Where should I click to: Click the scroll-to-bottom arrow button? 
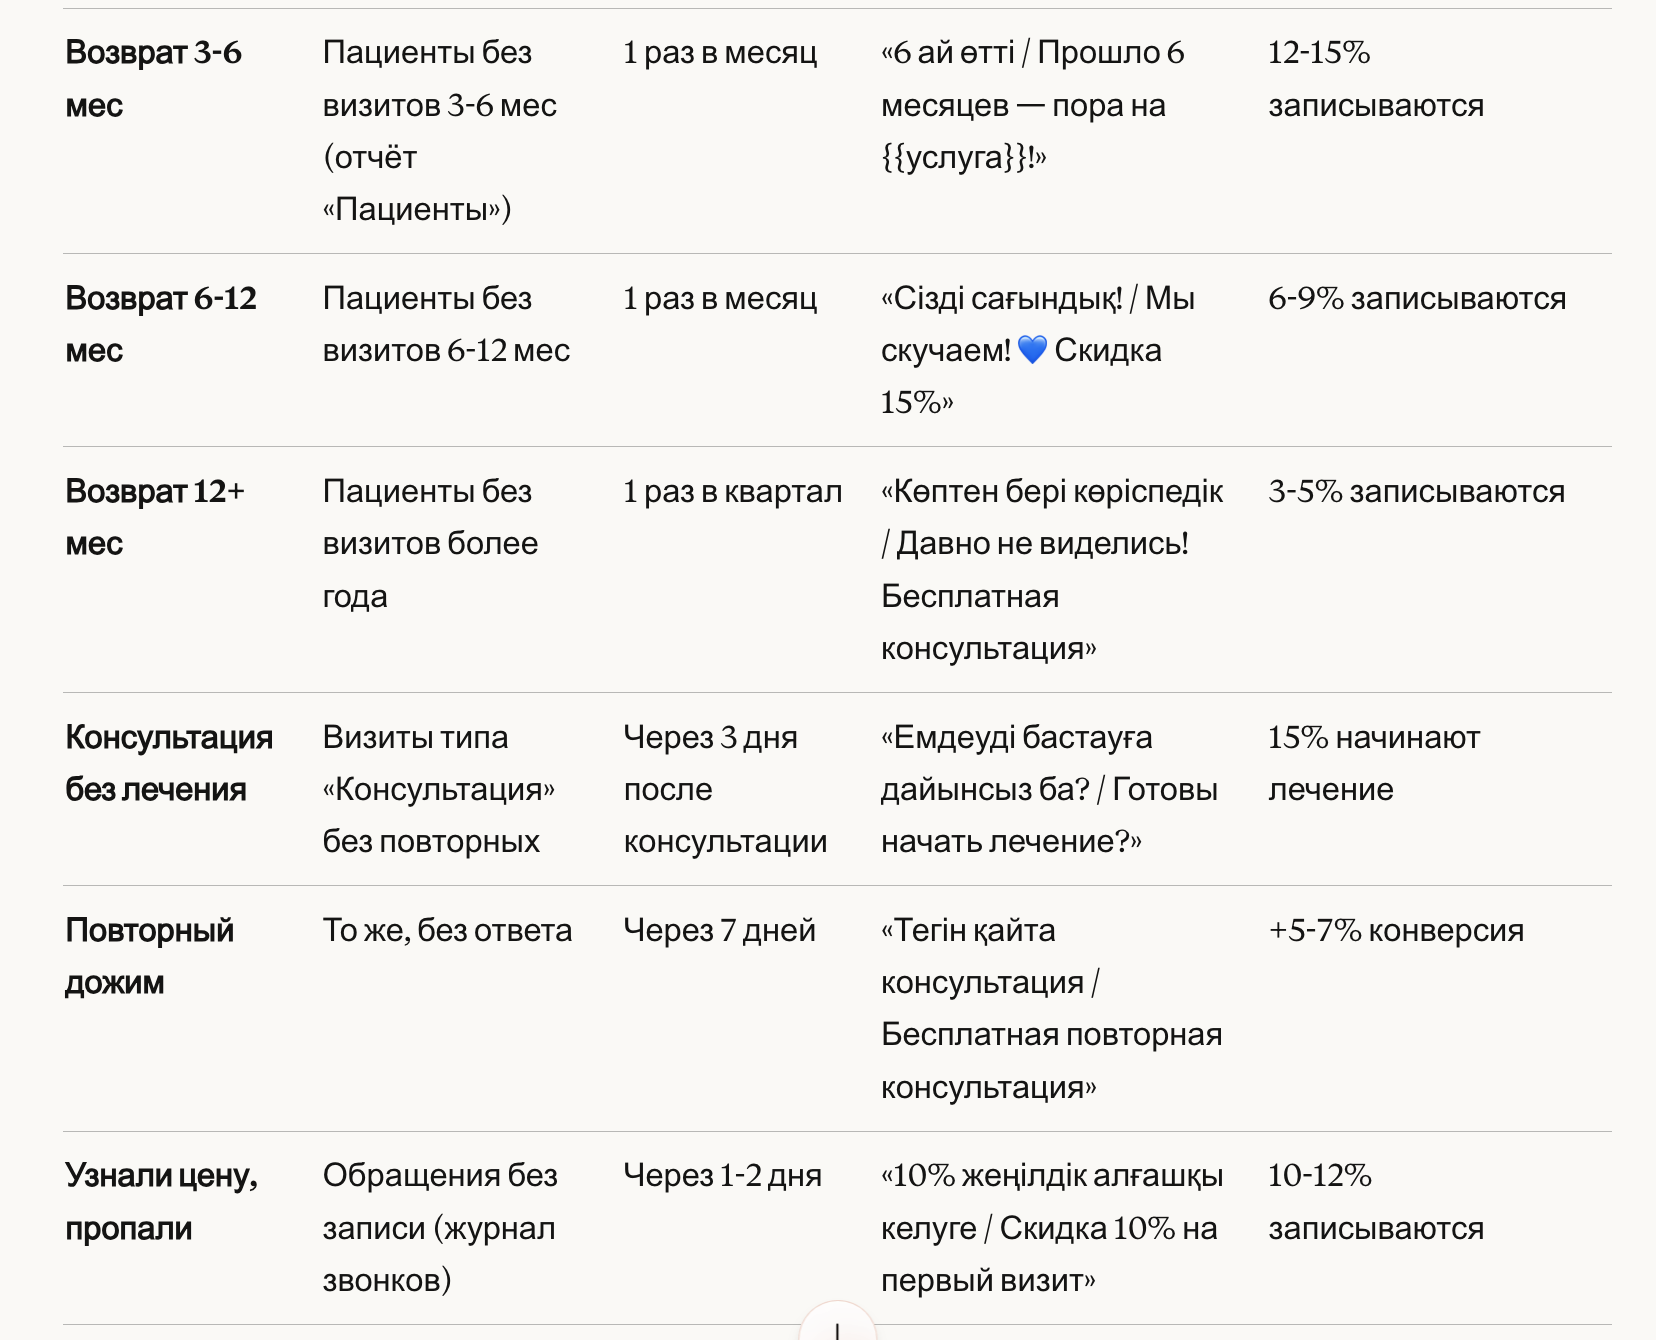point(837,1326)
